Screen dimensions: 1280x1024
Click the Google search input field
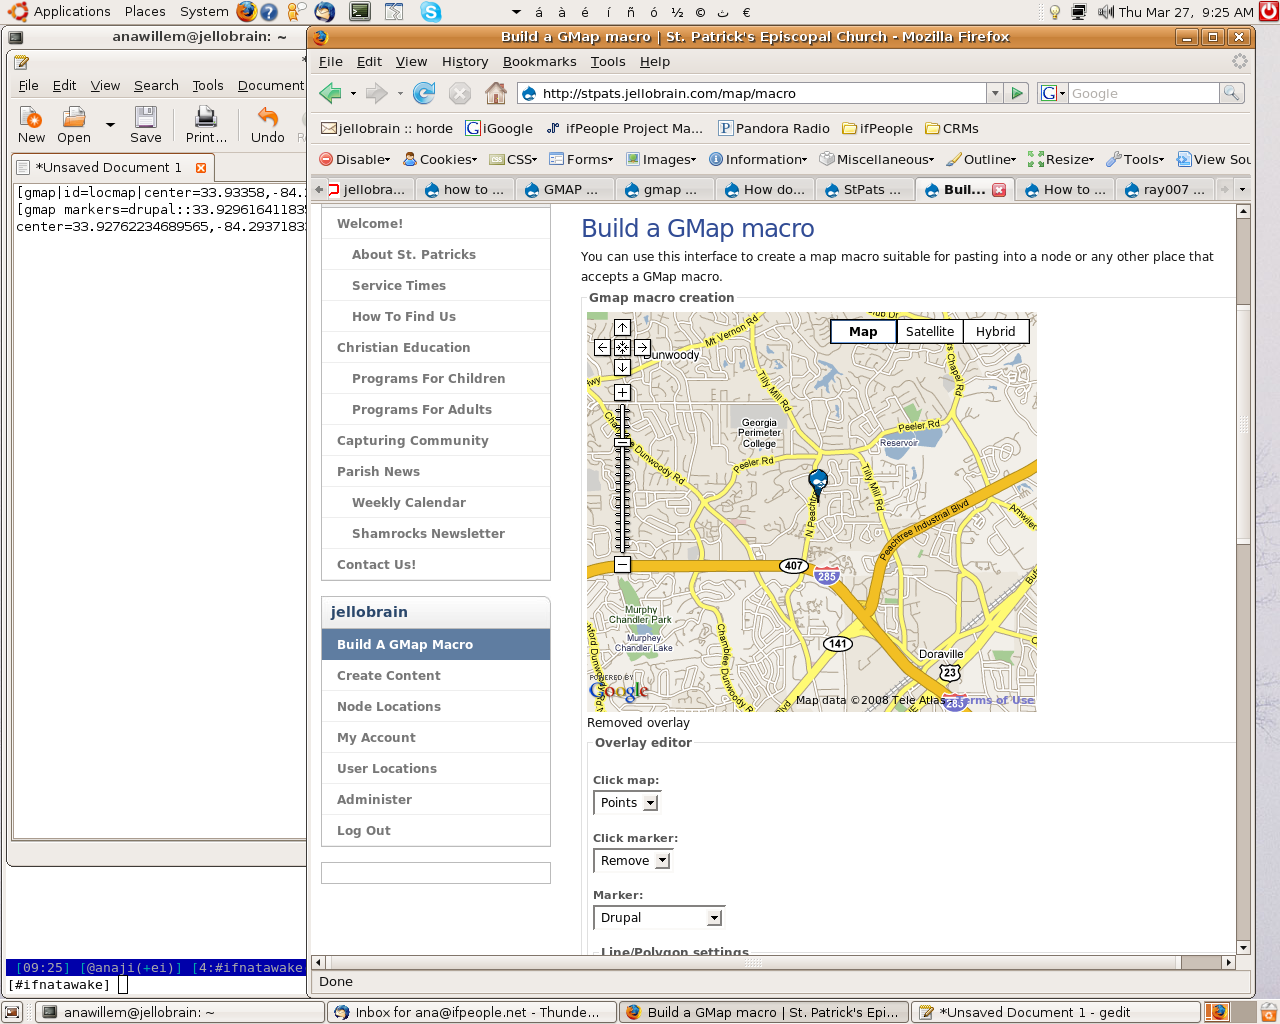tap(1144, 93)
